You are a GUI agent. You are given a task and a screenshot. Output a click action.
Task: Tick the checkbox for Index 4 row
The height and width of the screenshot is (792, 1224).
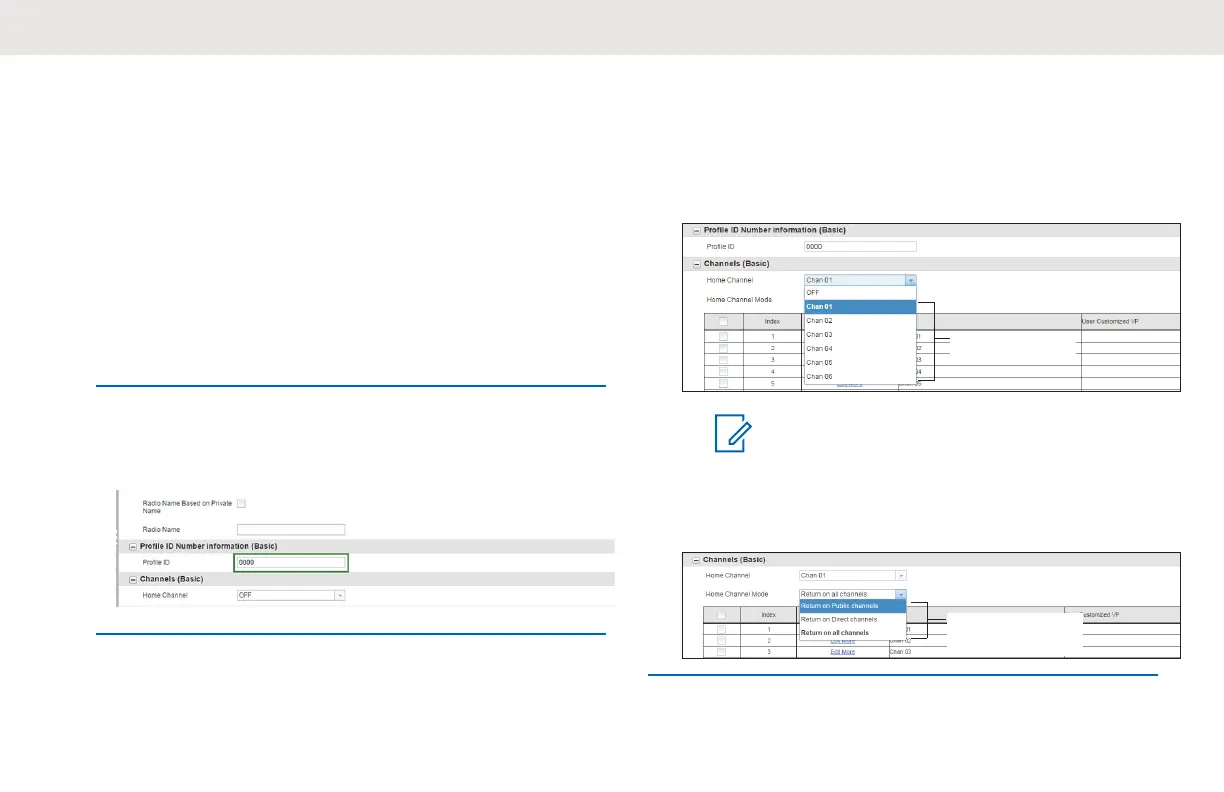tap(724, 372)
